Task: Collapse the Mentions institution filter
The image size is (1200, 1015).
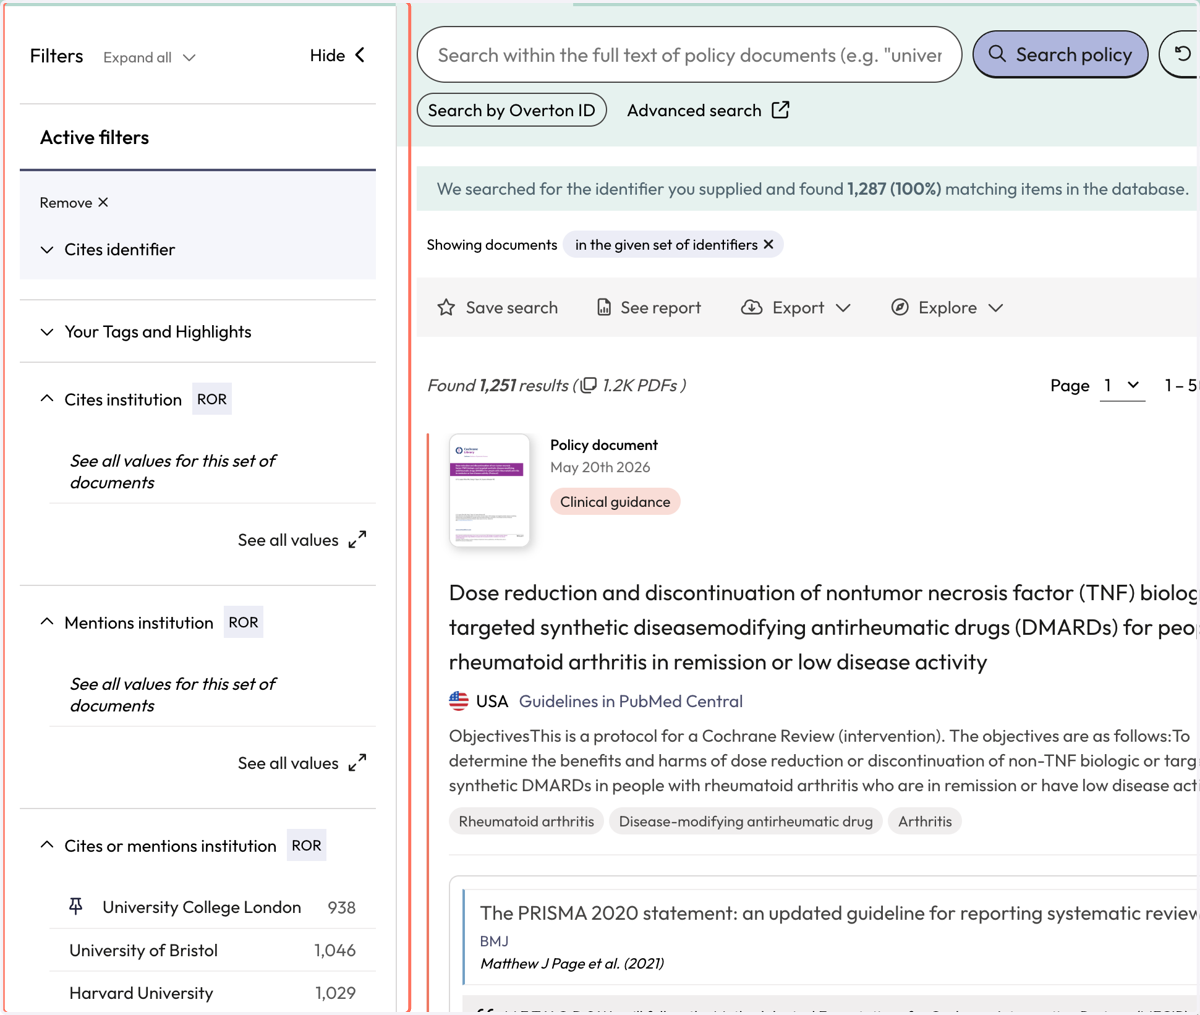Action: tap(47, 622)
